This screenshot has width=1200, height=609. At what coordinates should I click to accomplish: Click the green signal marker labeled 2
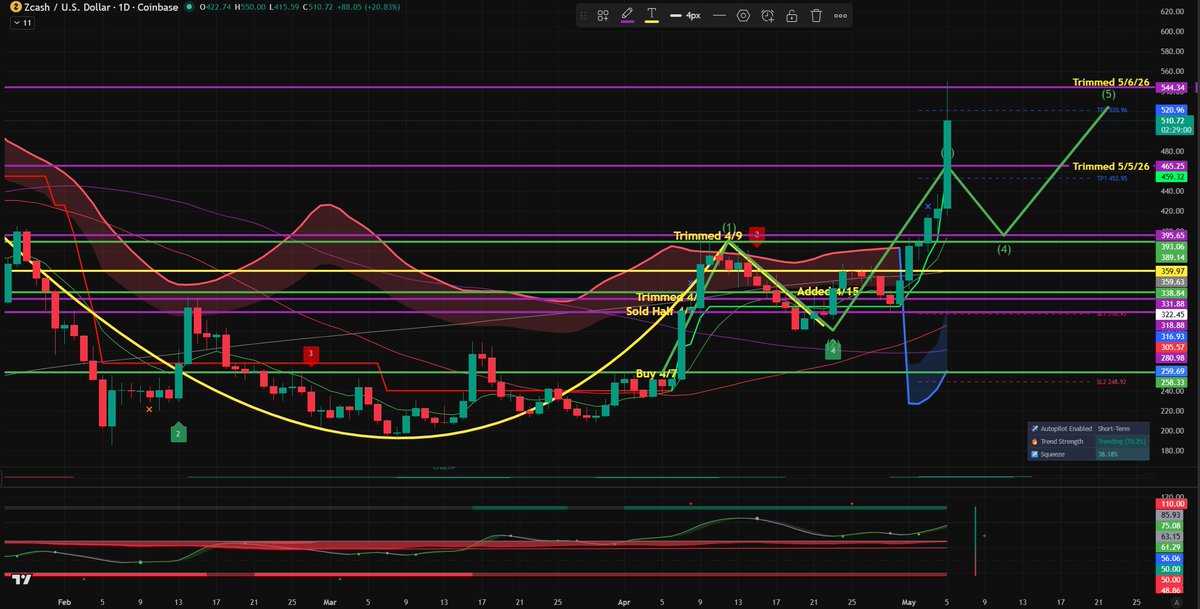click(177, 433)
